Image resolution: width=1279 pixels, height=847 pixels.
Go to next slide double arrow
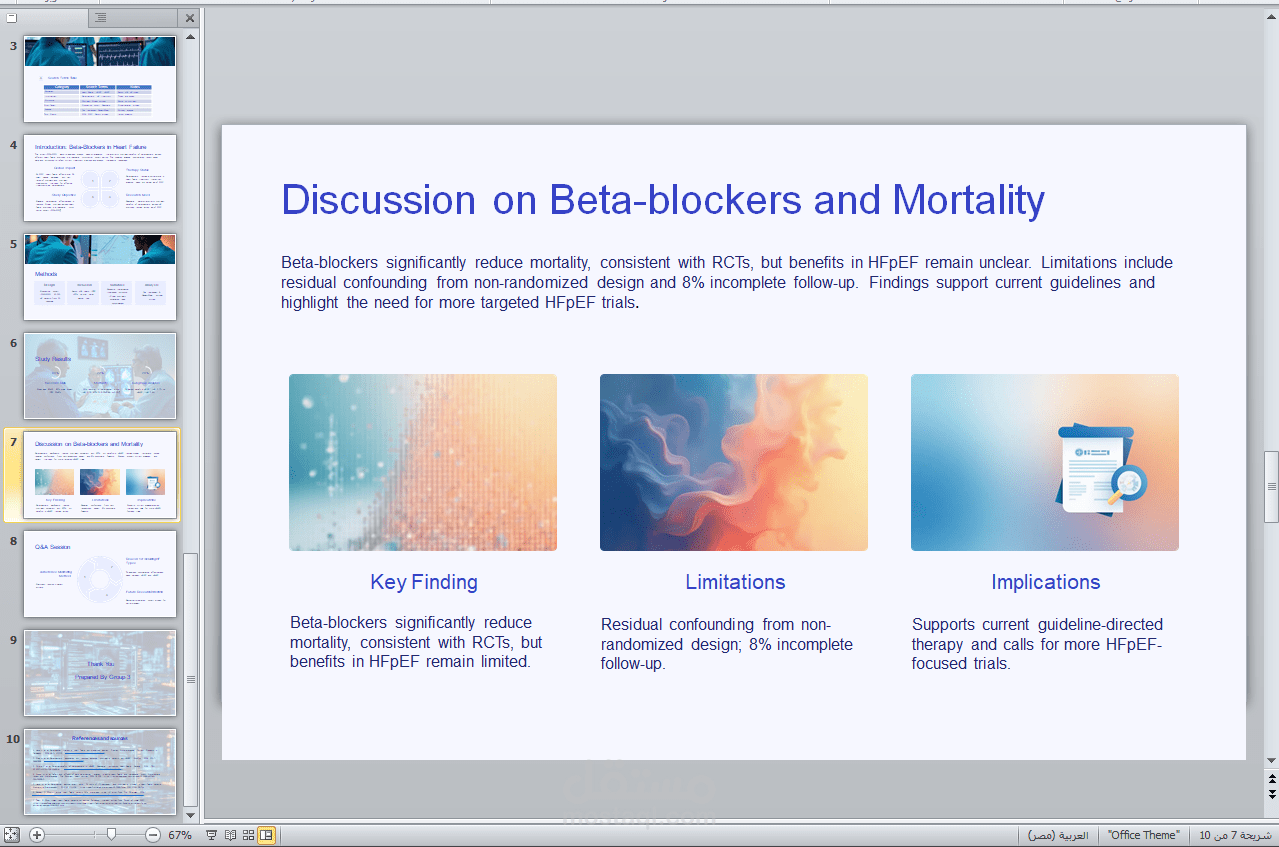pos(1271,794)
